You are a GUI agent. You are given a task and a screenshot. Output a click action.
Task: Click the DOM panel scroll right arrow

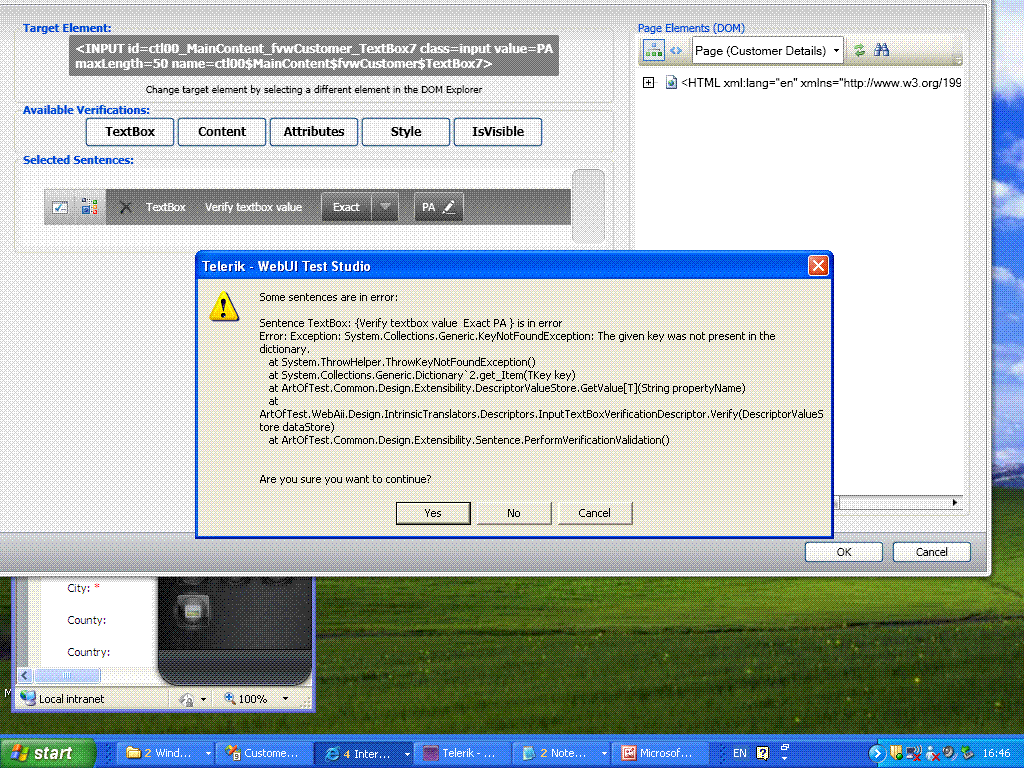[x=955, y=502]
